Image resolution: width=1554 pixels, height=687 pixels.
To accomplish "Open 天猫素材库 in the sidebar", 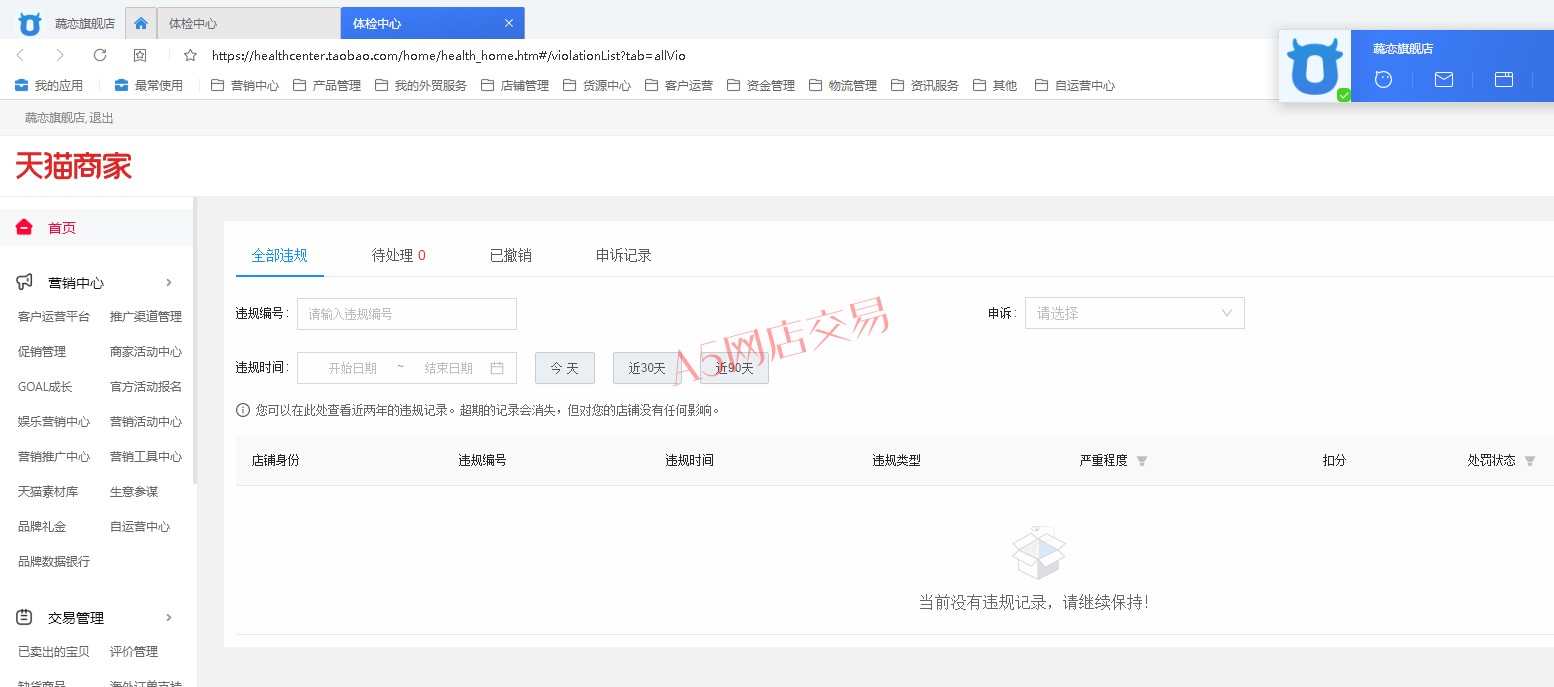I will pos(48,492).
